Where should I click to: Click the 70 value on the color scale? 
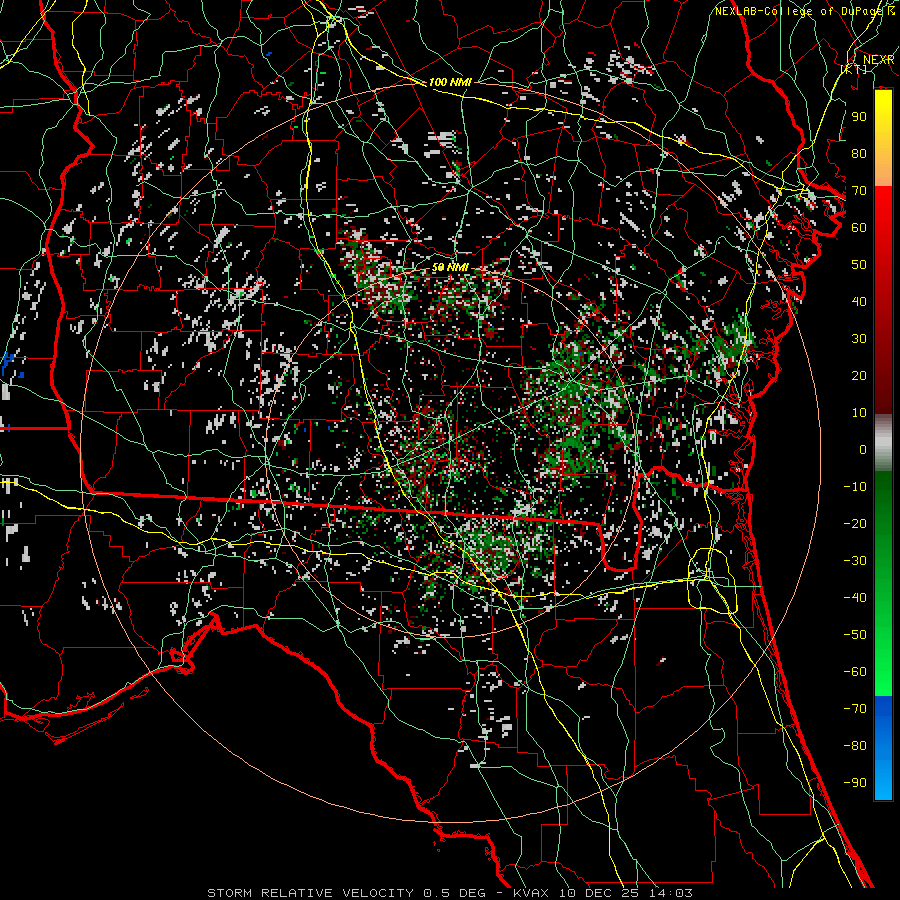click(x=859, y=191)
